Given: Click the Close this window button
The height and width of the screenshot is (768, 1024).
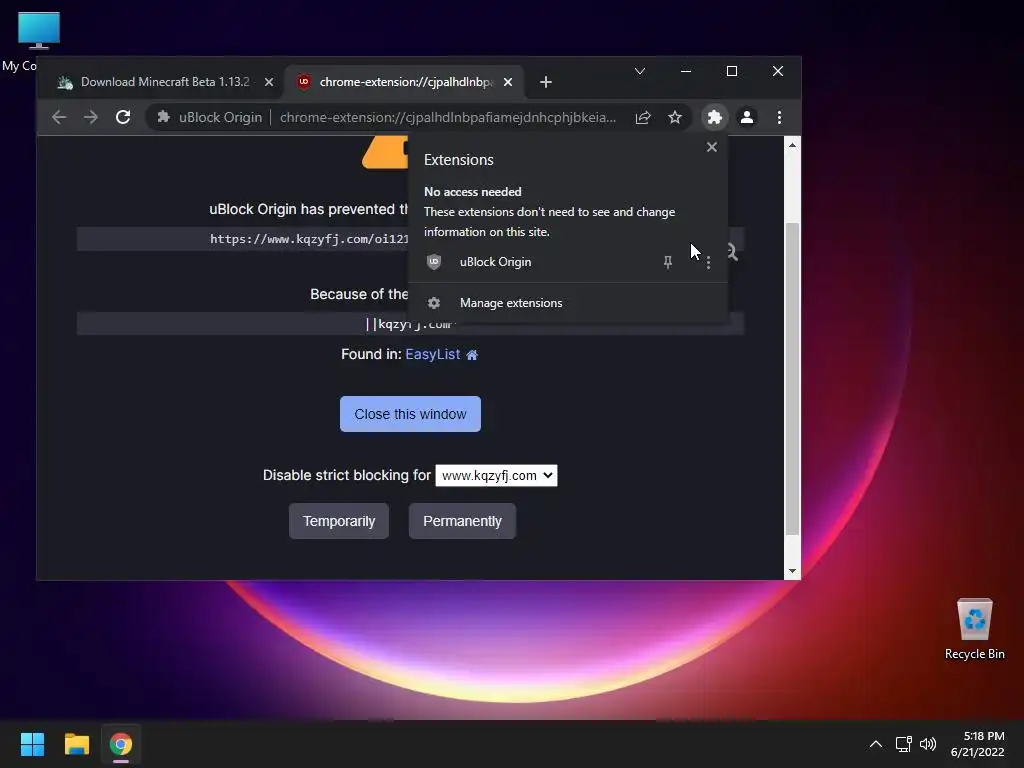Looking at the screenshot, I should pos(410,414).
